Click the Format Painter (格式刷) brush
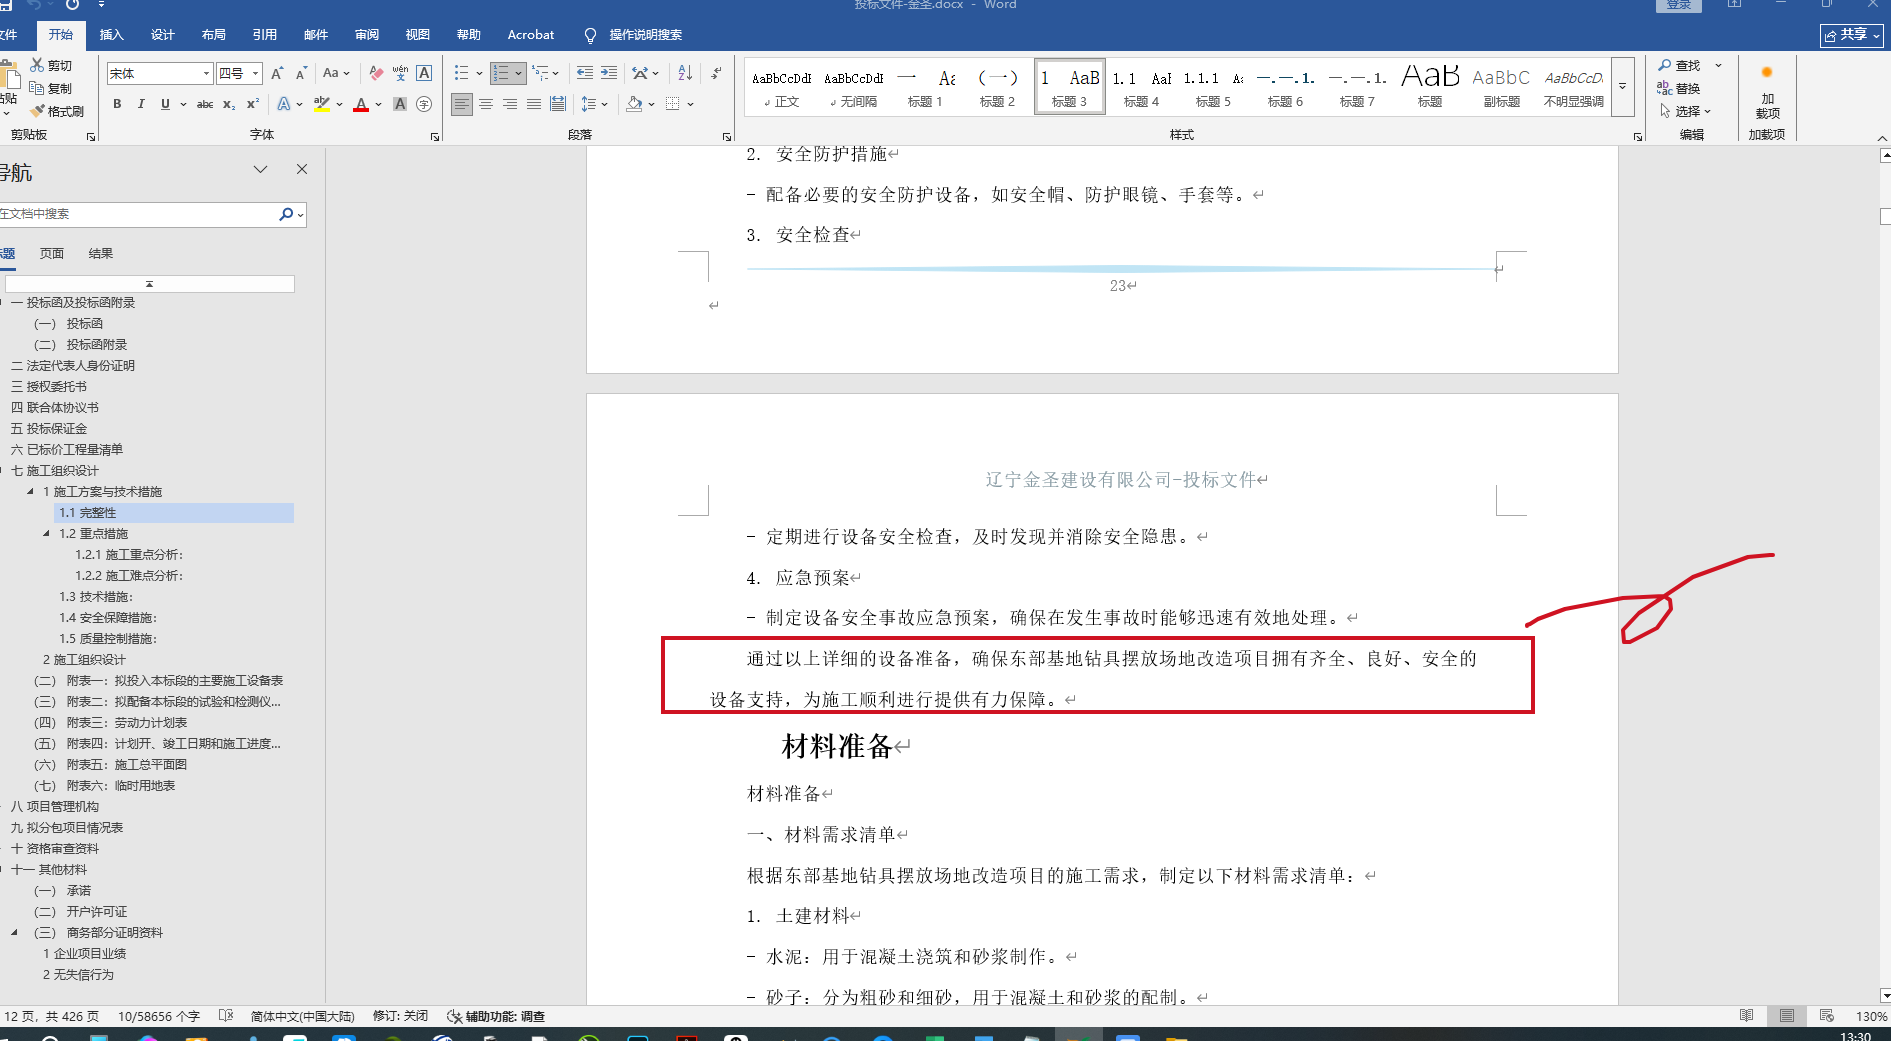 (57, 111)
